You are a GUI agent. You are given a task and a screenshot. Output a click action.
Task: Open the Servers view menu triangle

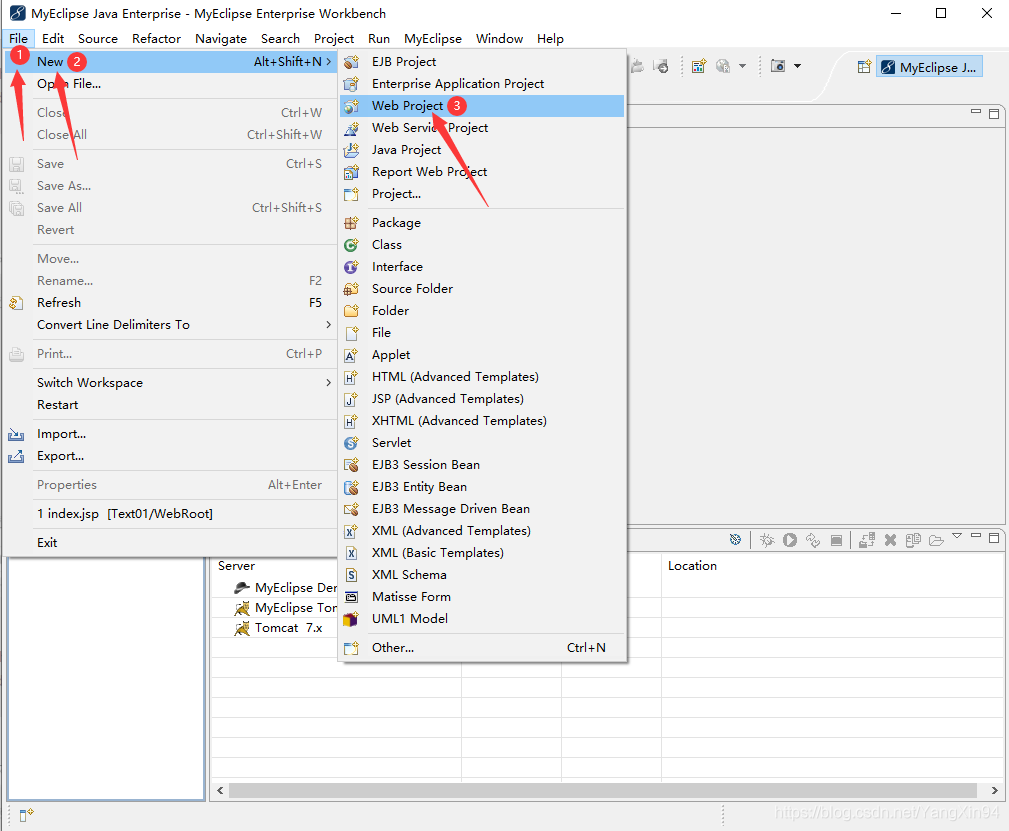click(957, 536)
